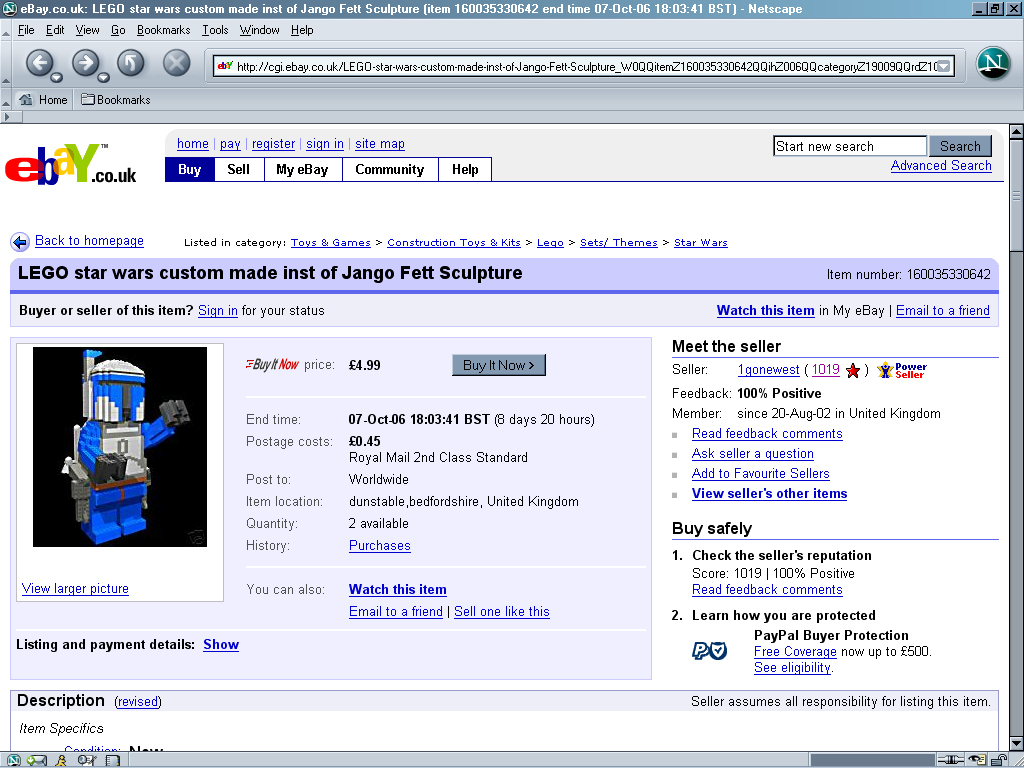Open the Tools menu

(x=215, y=30)
